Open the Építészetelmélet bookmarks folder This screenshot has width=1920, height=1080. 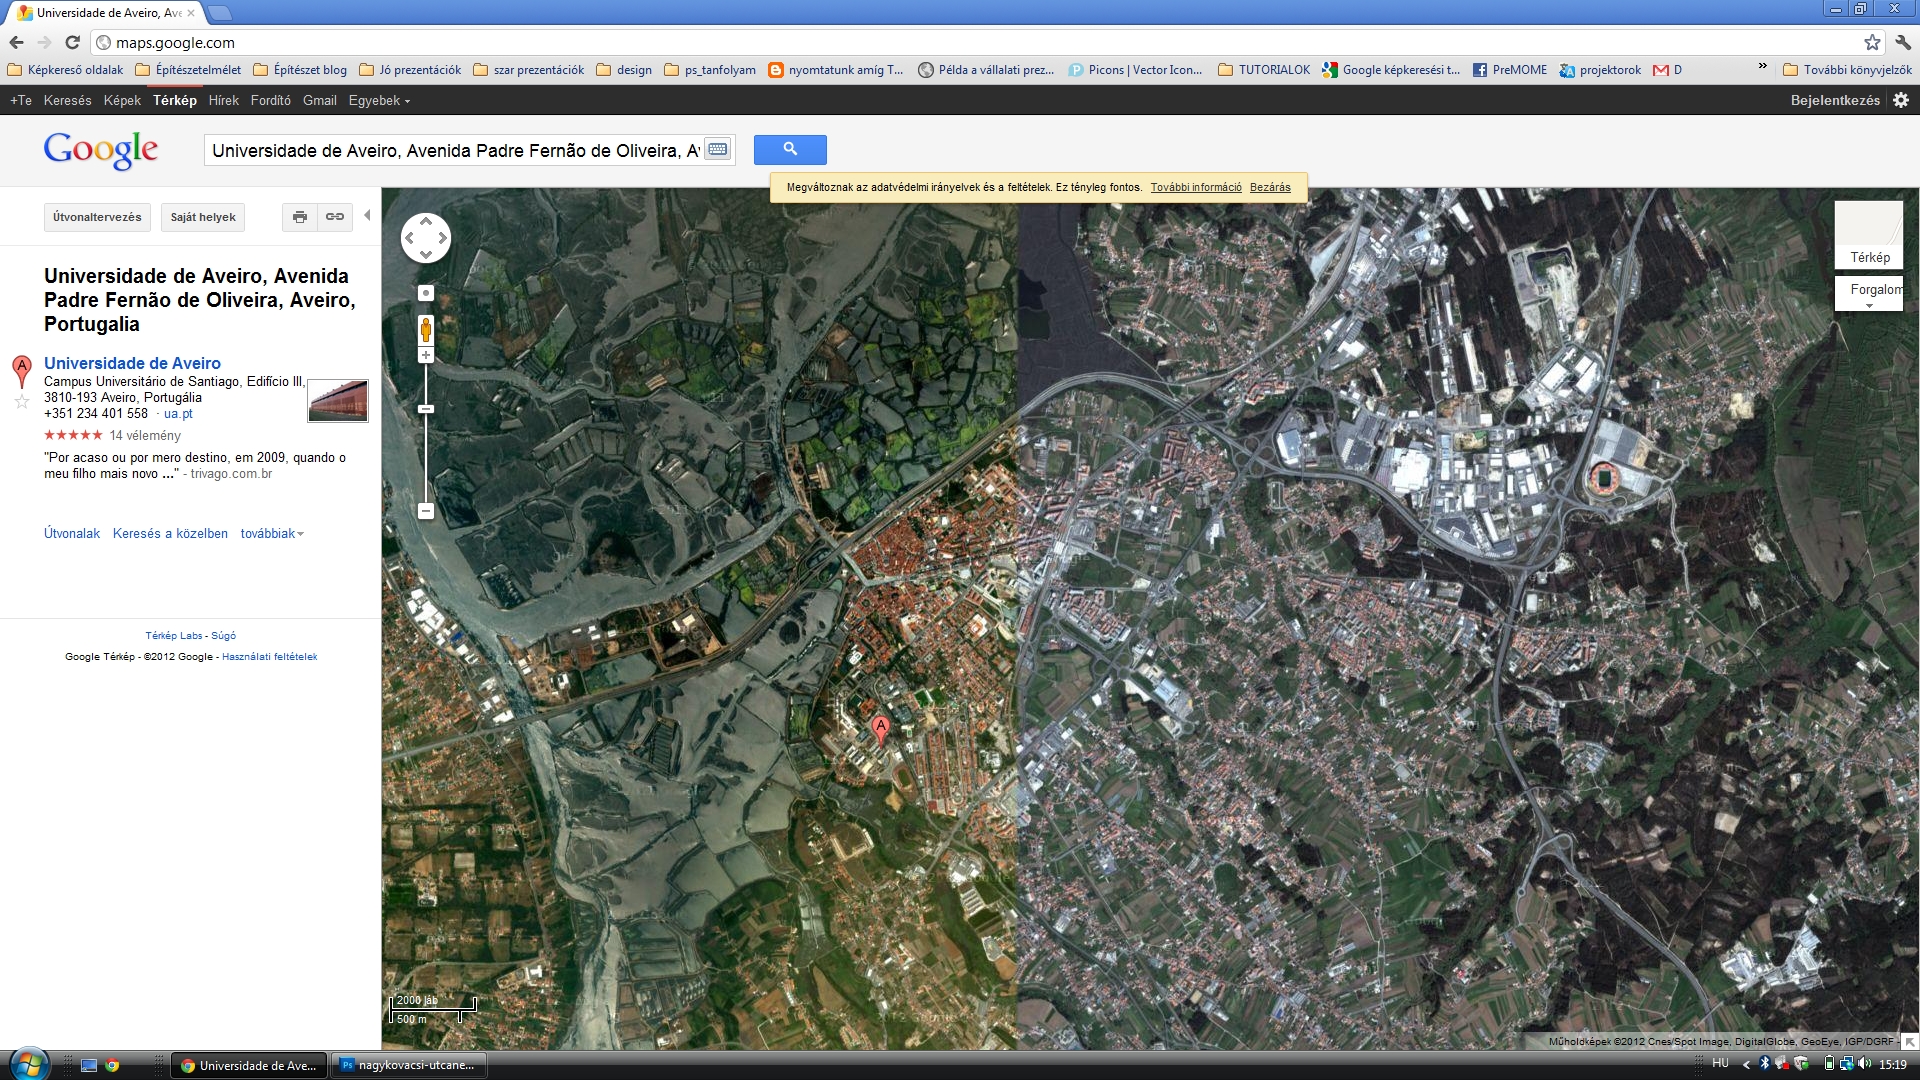click(x=188, y=70)
